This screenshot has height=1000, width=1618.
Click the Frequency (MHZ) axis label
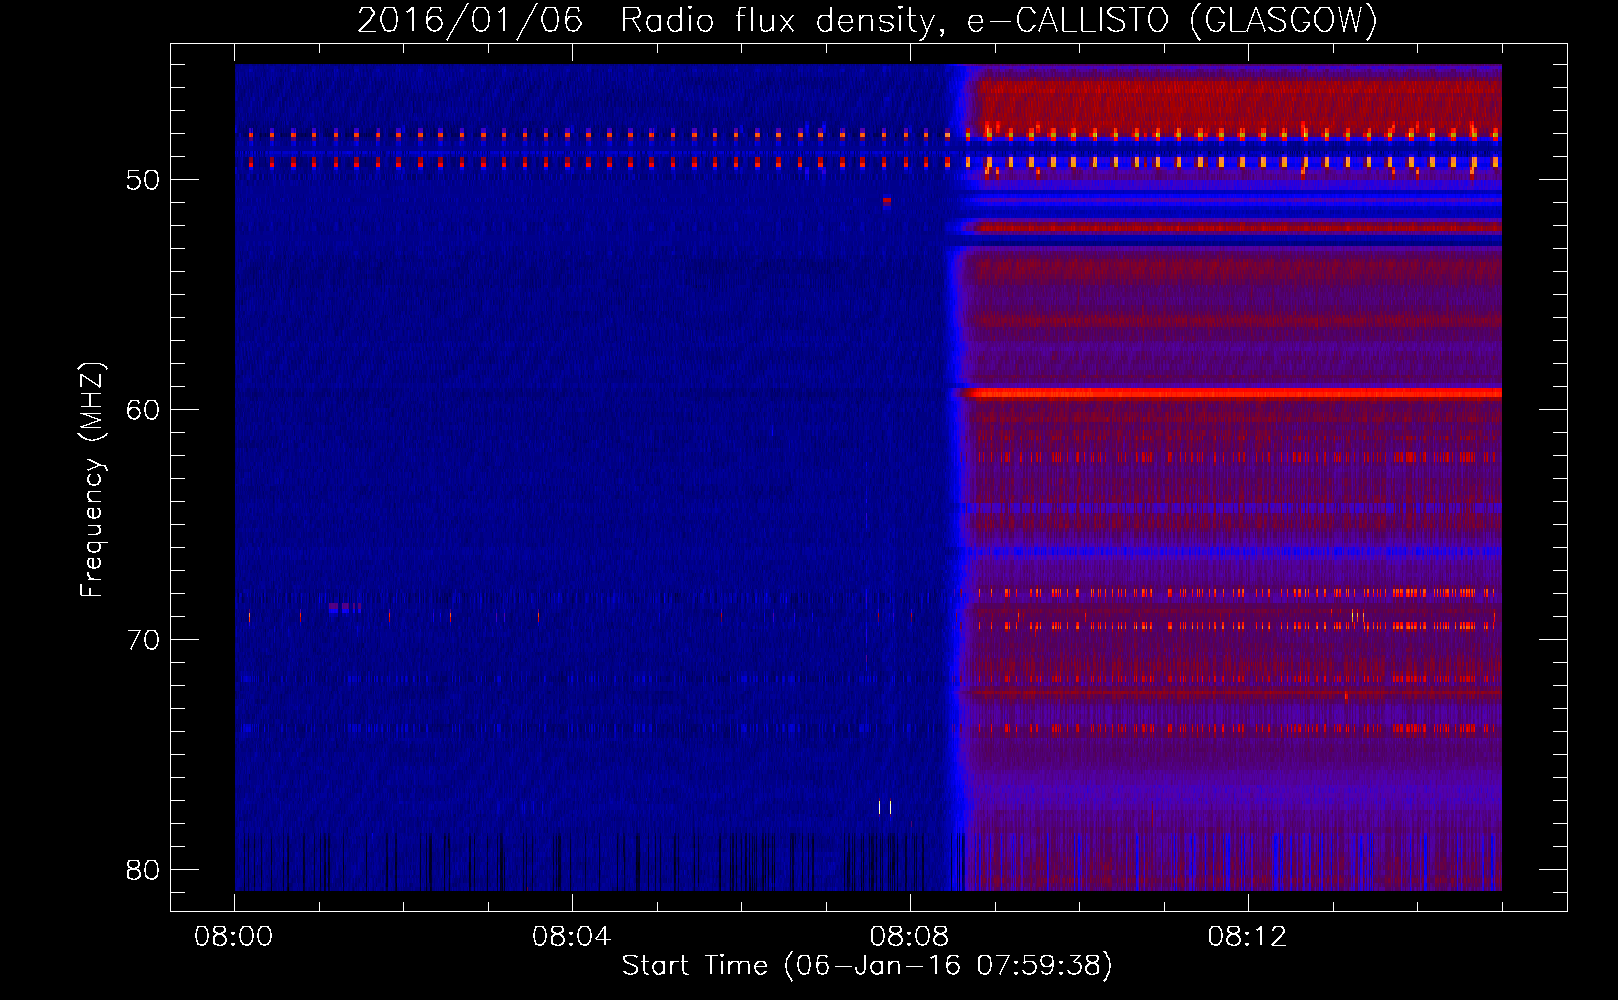coord(92,480)
